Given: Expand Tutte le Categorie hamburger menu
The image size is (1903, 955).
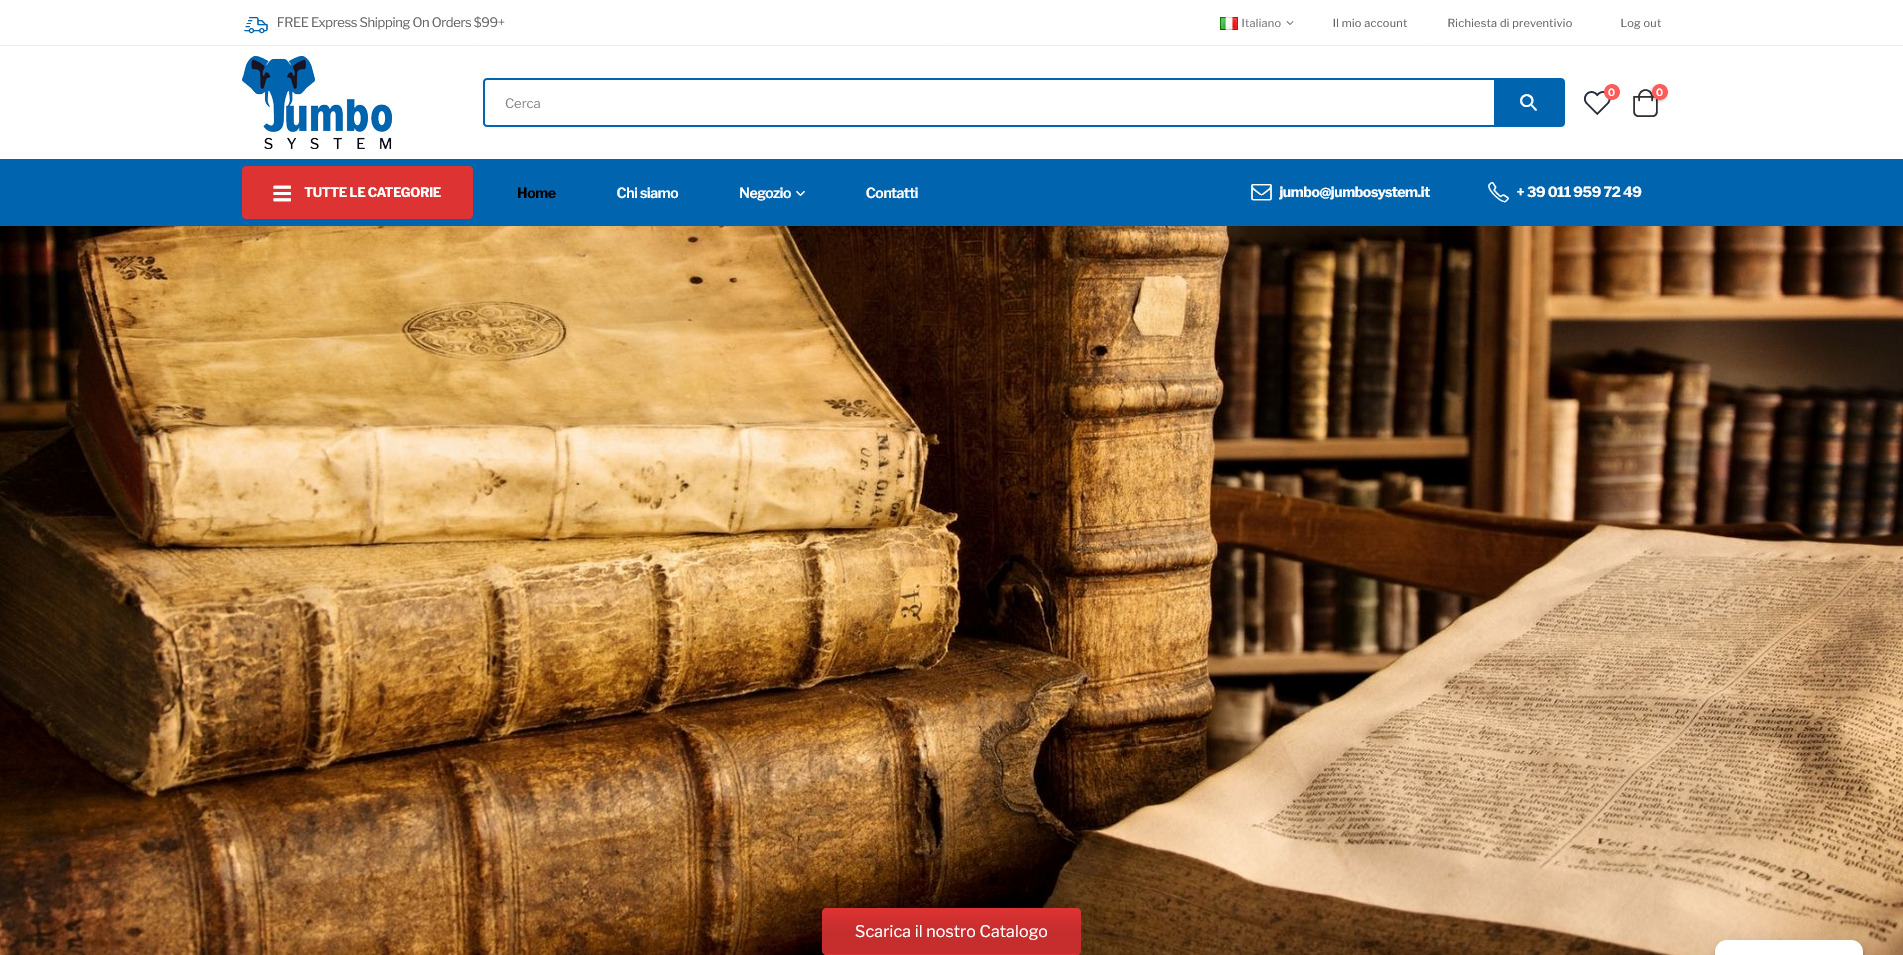Looking at the screenshot, I should pyautogui.click(x=357, y=193).
